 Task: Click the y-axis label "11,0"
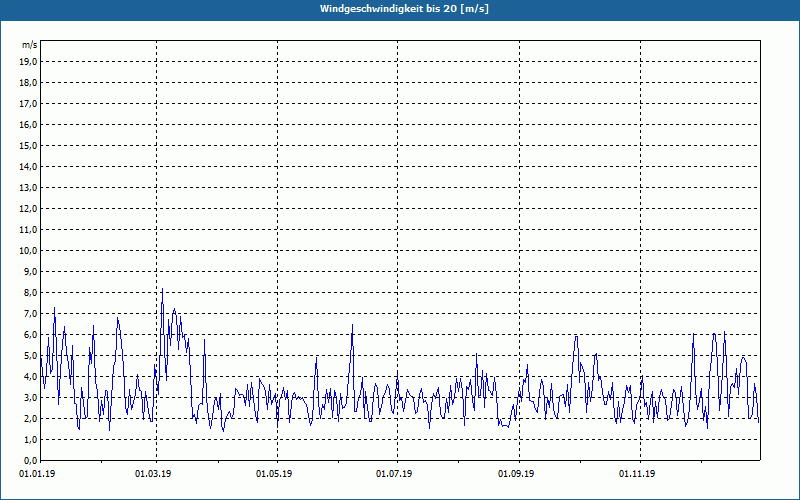tap(29, 230)
